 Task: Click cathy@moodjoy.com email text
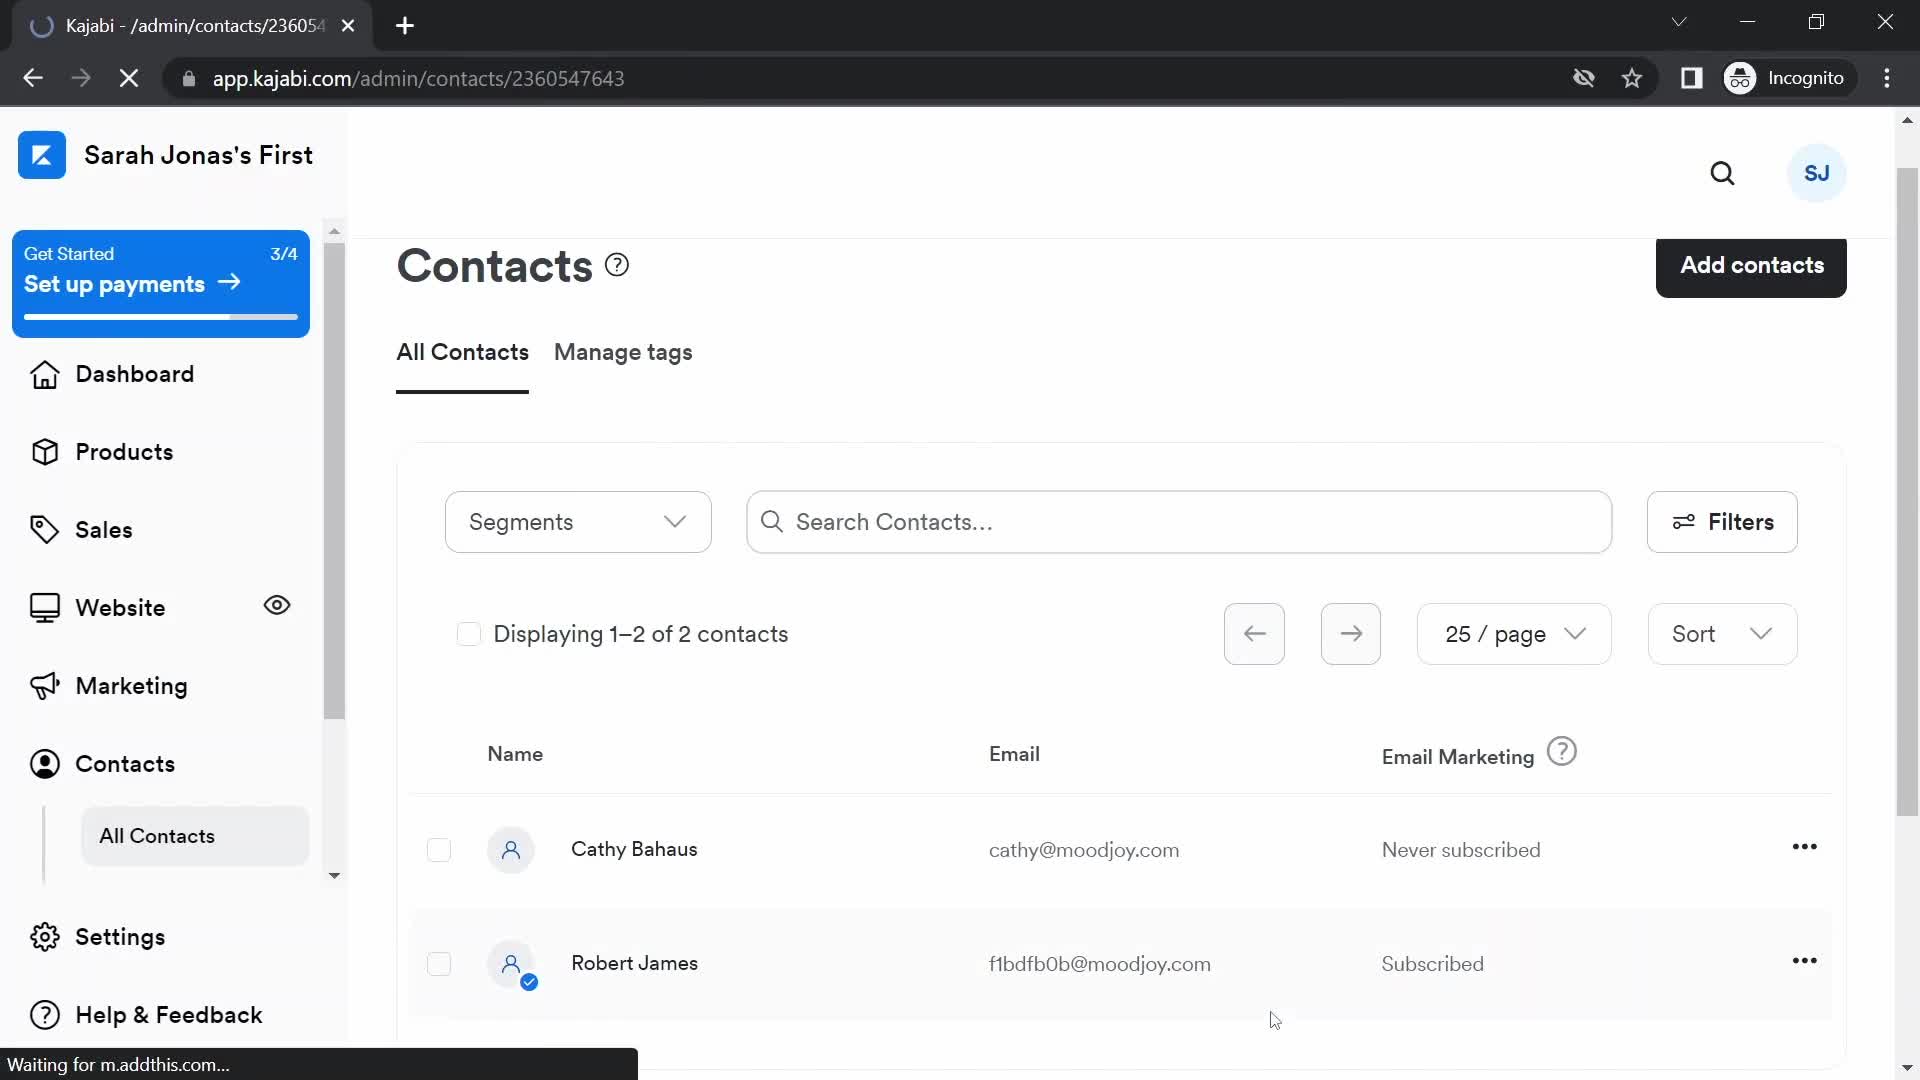[1083, 850]
